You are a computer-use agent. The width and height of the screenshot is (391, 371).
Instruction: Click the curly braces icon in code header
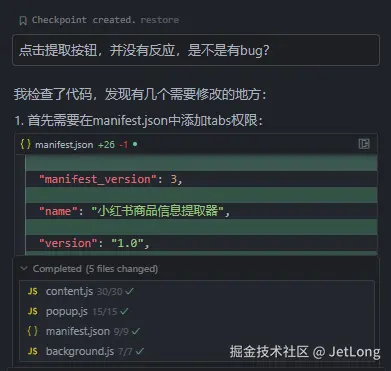(x=26, y=144)
